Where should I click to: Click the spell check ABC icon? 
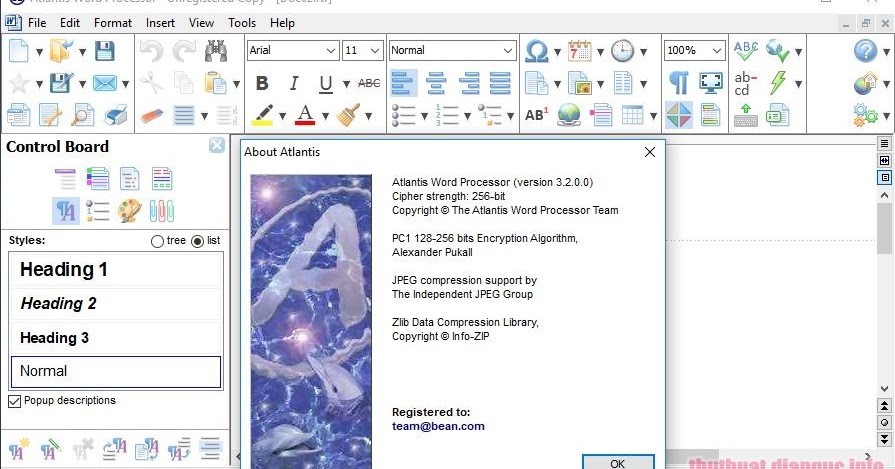[745, 51]
